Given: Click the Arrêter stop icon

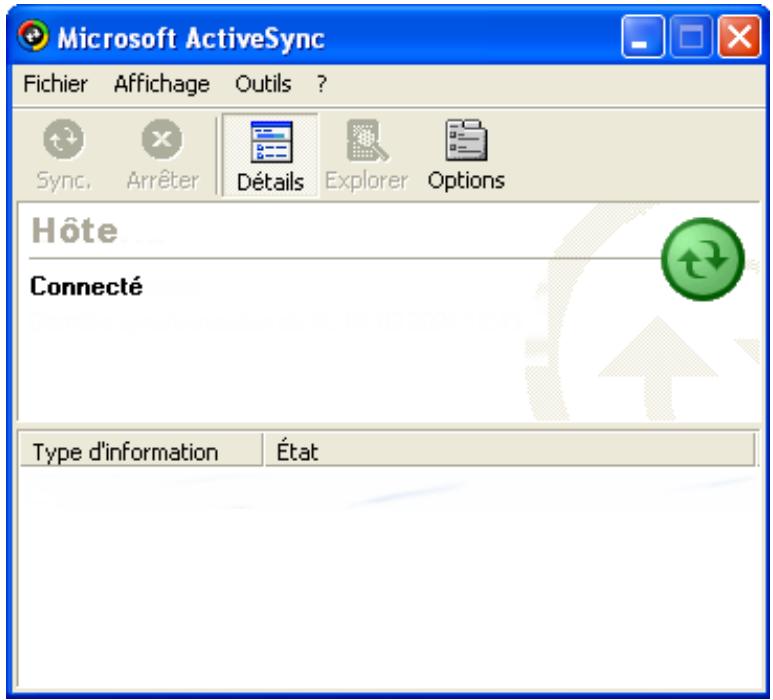Looking at the screenshot, I should [162, 140].
